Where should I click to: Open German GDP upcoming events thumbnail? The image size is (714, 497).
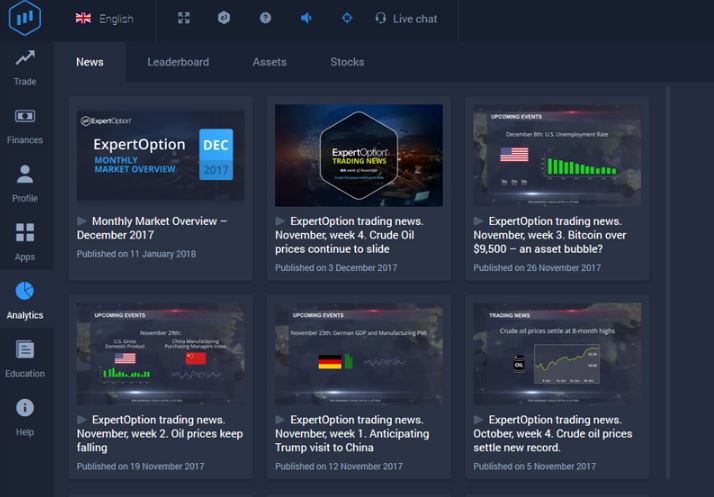pos(359,354)
